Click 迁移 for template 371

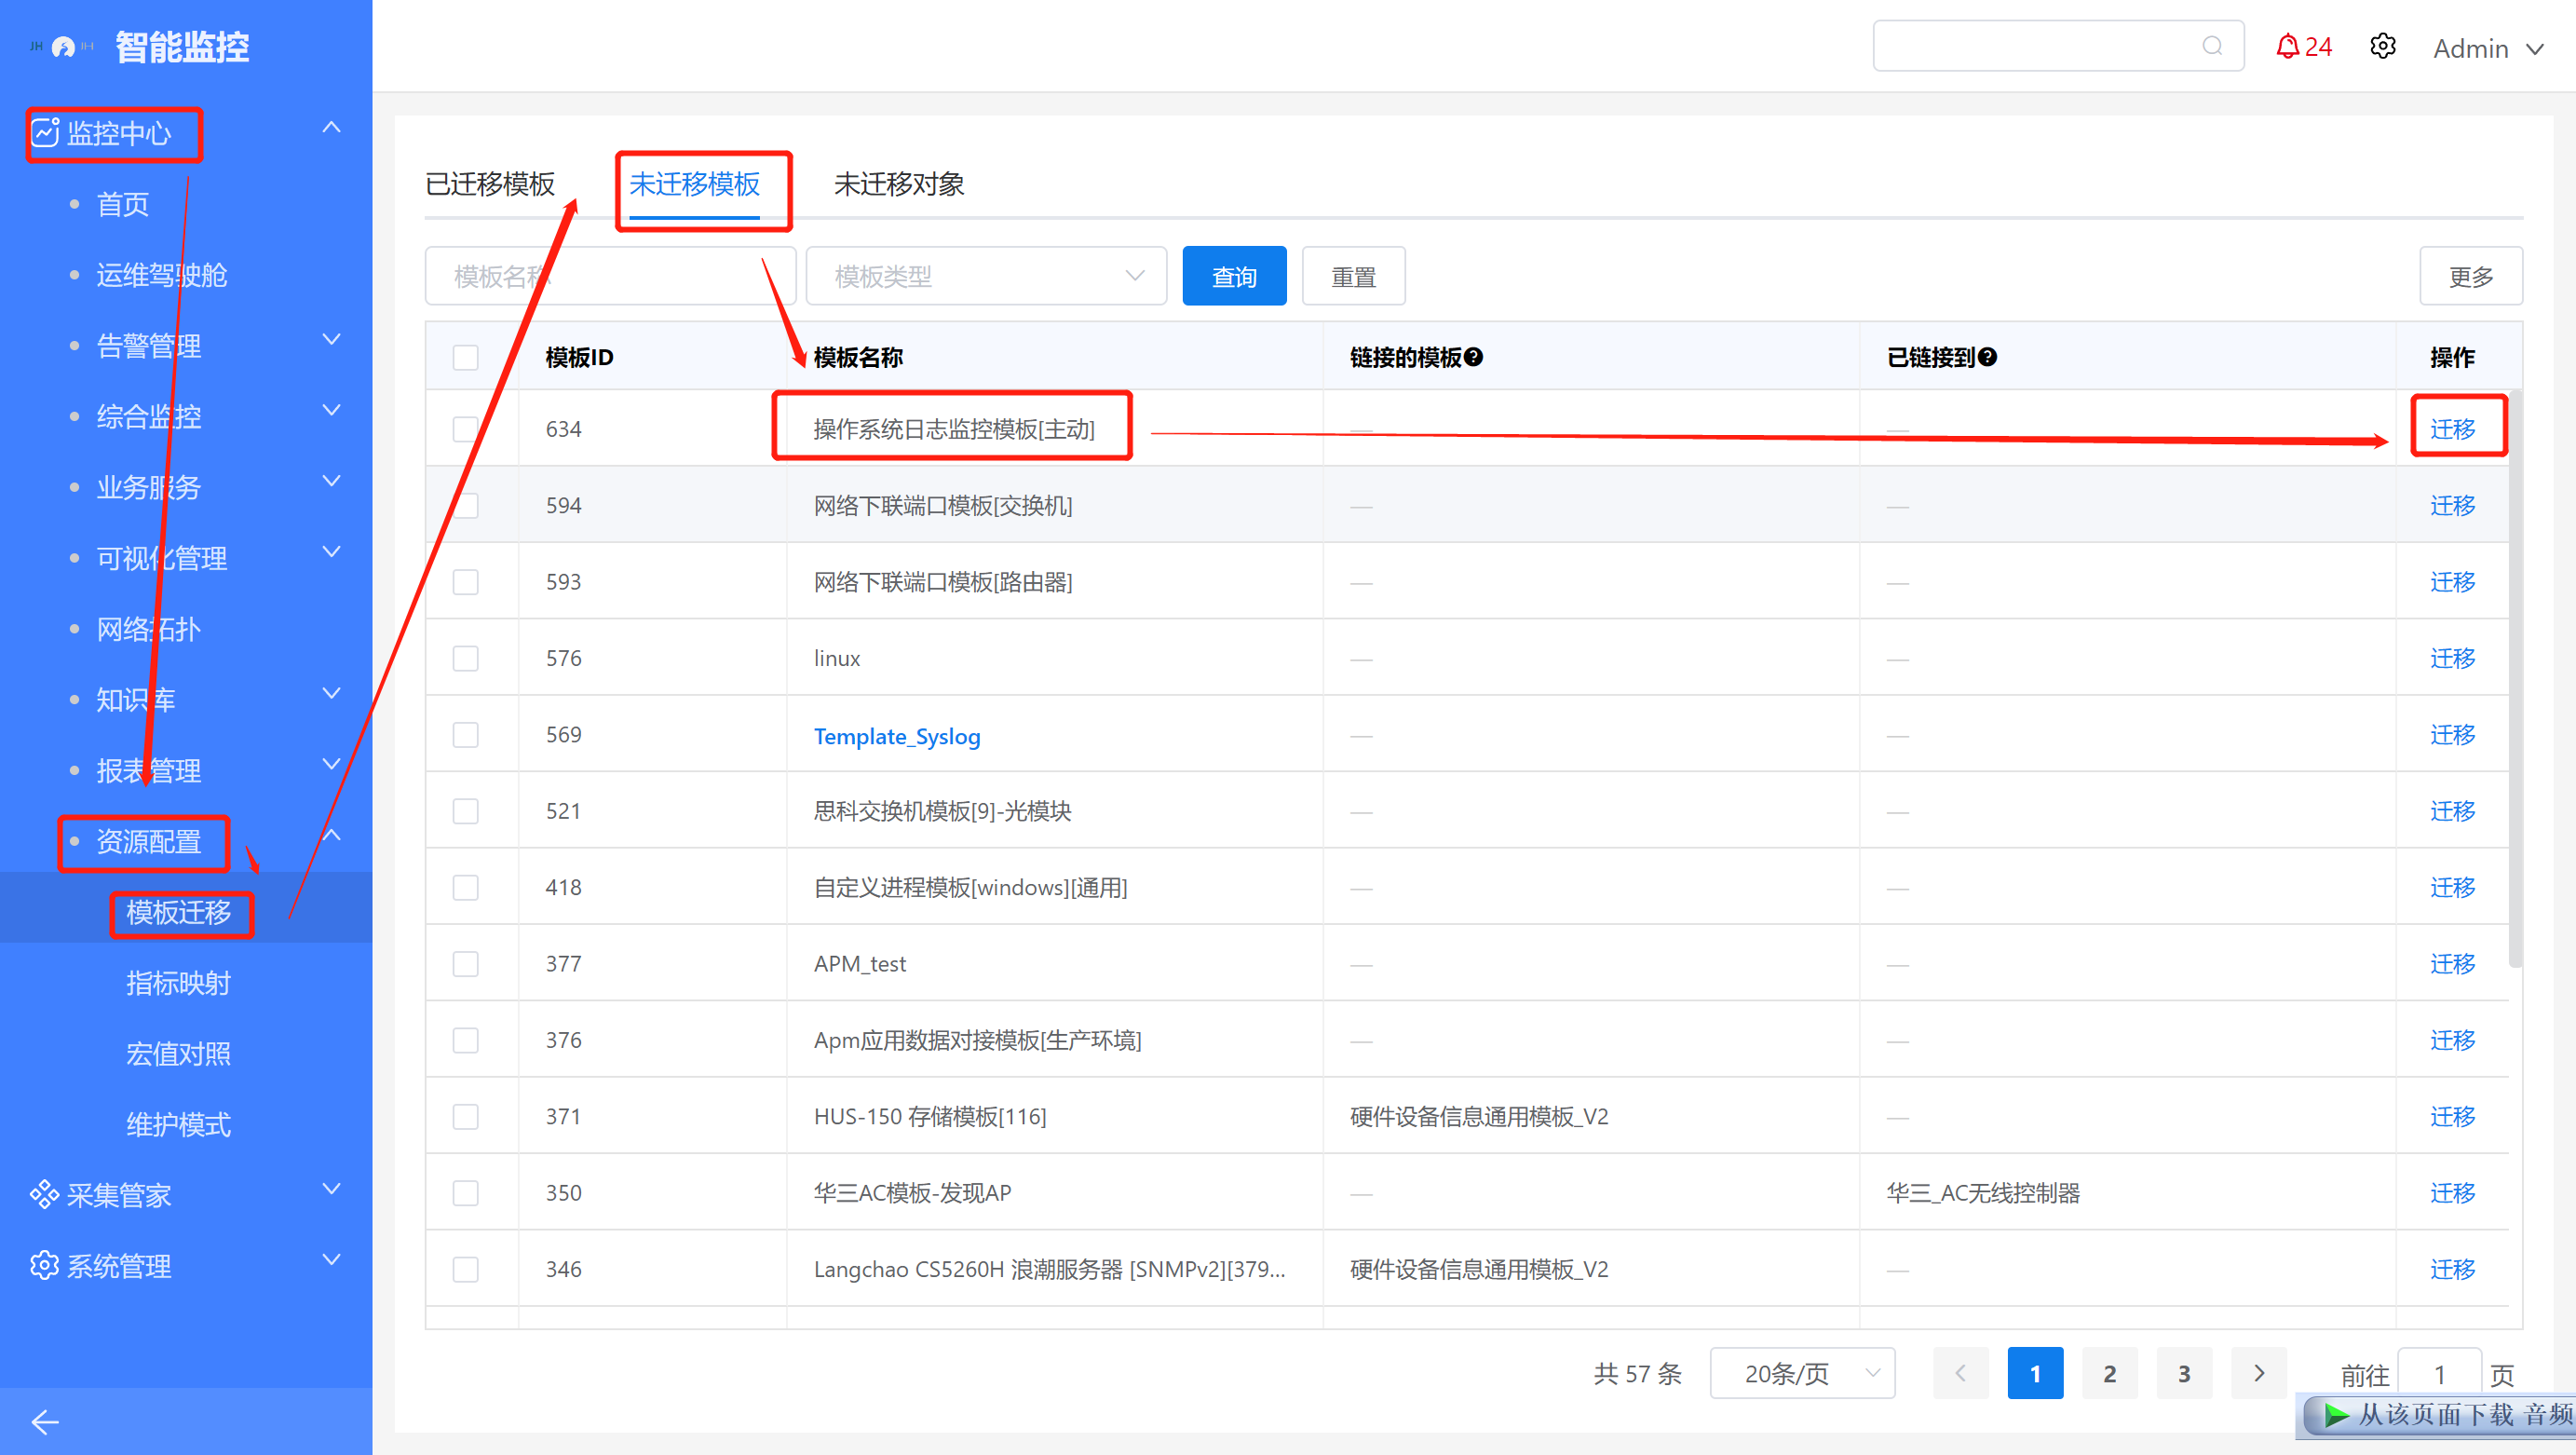click(2453, 1117)
